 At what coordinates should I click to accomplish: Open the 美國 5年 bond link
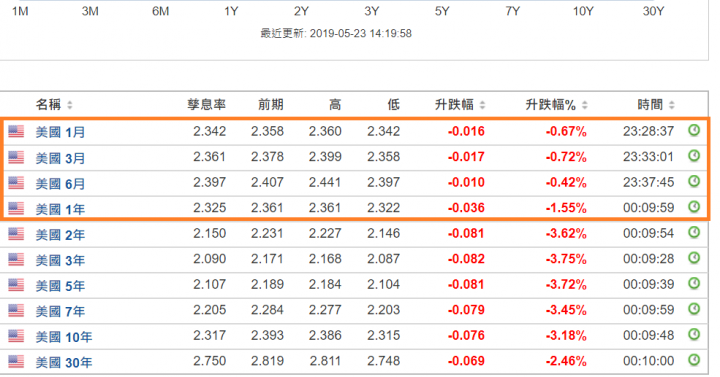(x=60, y=286)
